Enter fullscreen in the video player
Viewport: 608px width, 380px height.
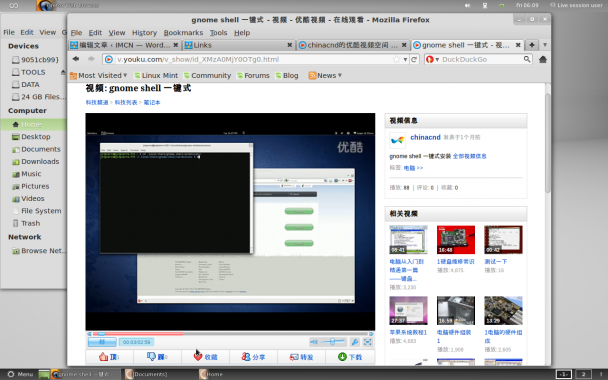coord(368,342)
